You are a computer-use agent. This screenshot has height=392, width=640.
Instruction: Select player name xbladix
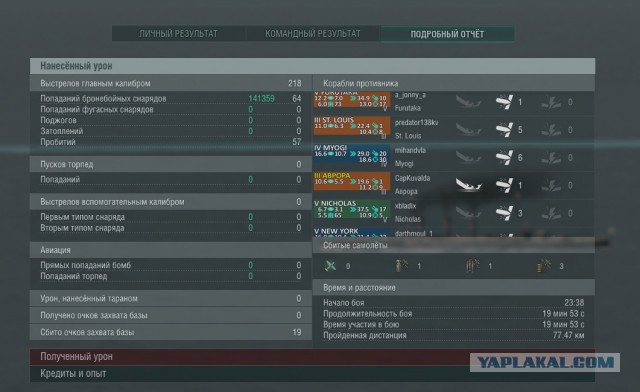pyautogui.click(x=405, y=206)
